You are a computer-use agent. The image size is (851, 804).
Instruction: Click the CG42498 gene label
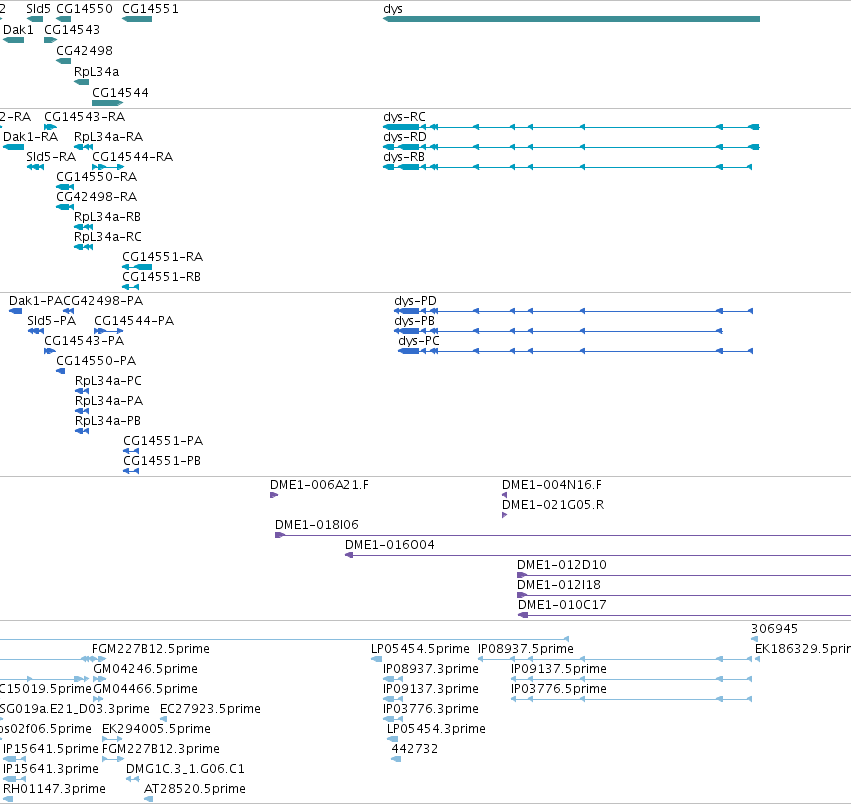(84, 50)
